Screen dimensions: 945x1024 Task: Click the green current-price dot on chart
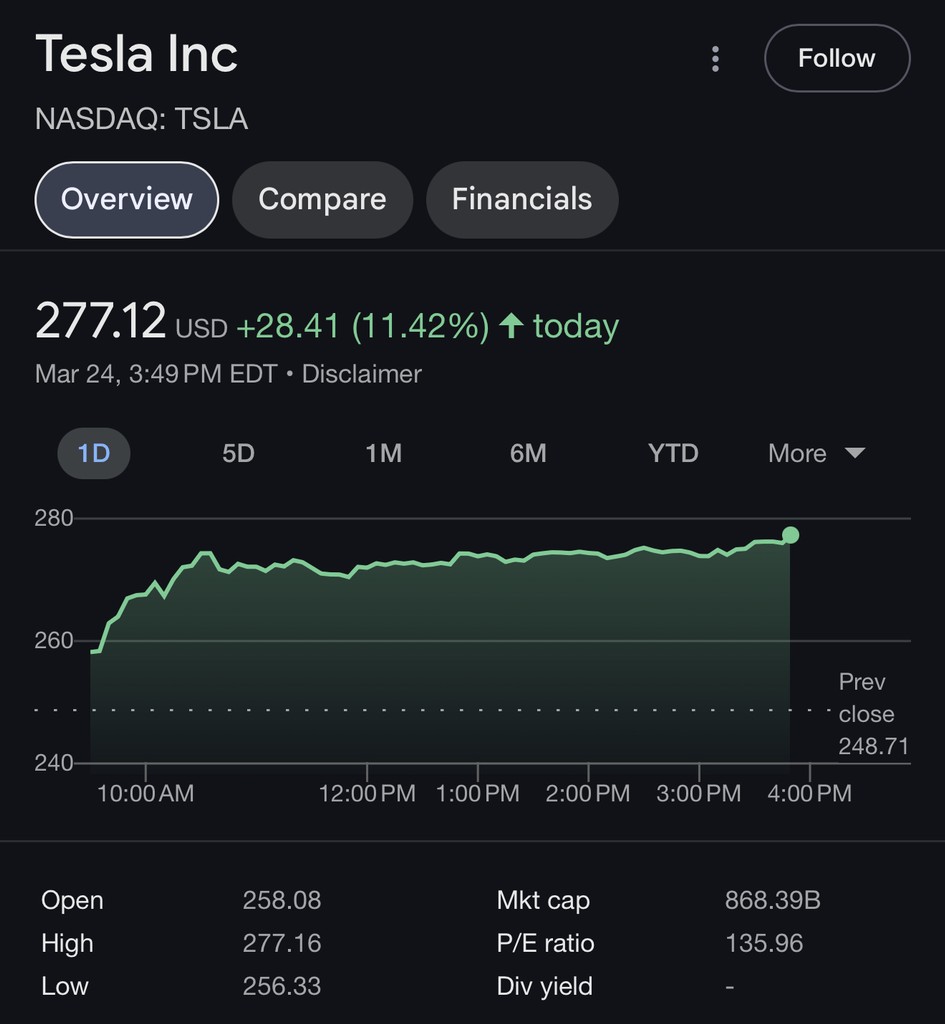point(790,535)
